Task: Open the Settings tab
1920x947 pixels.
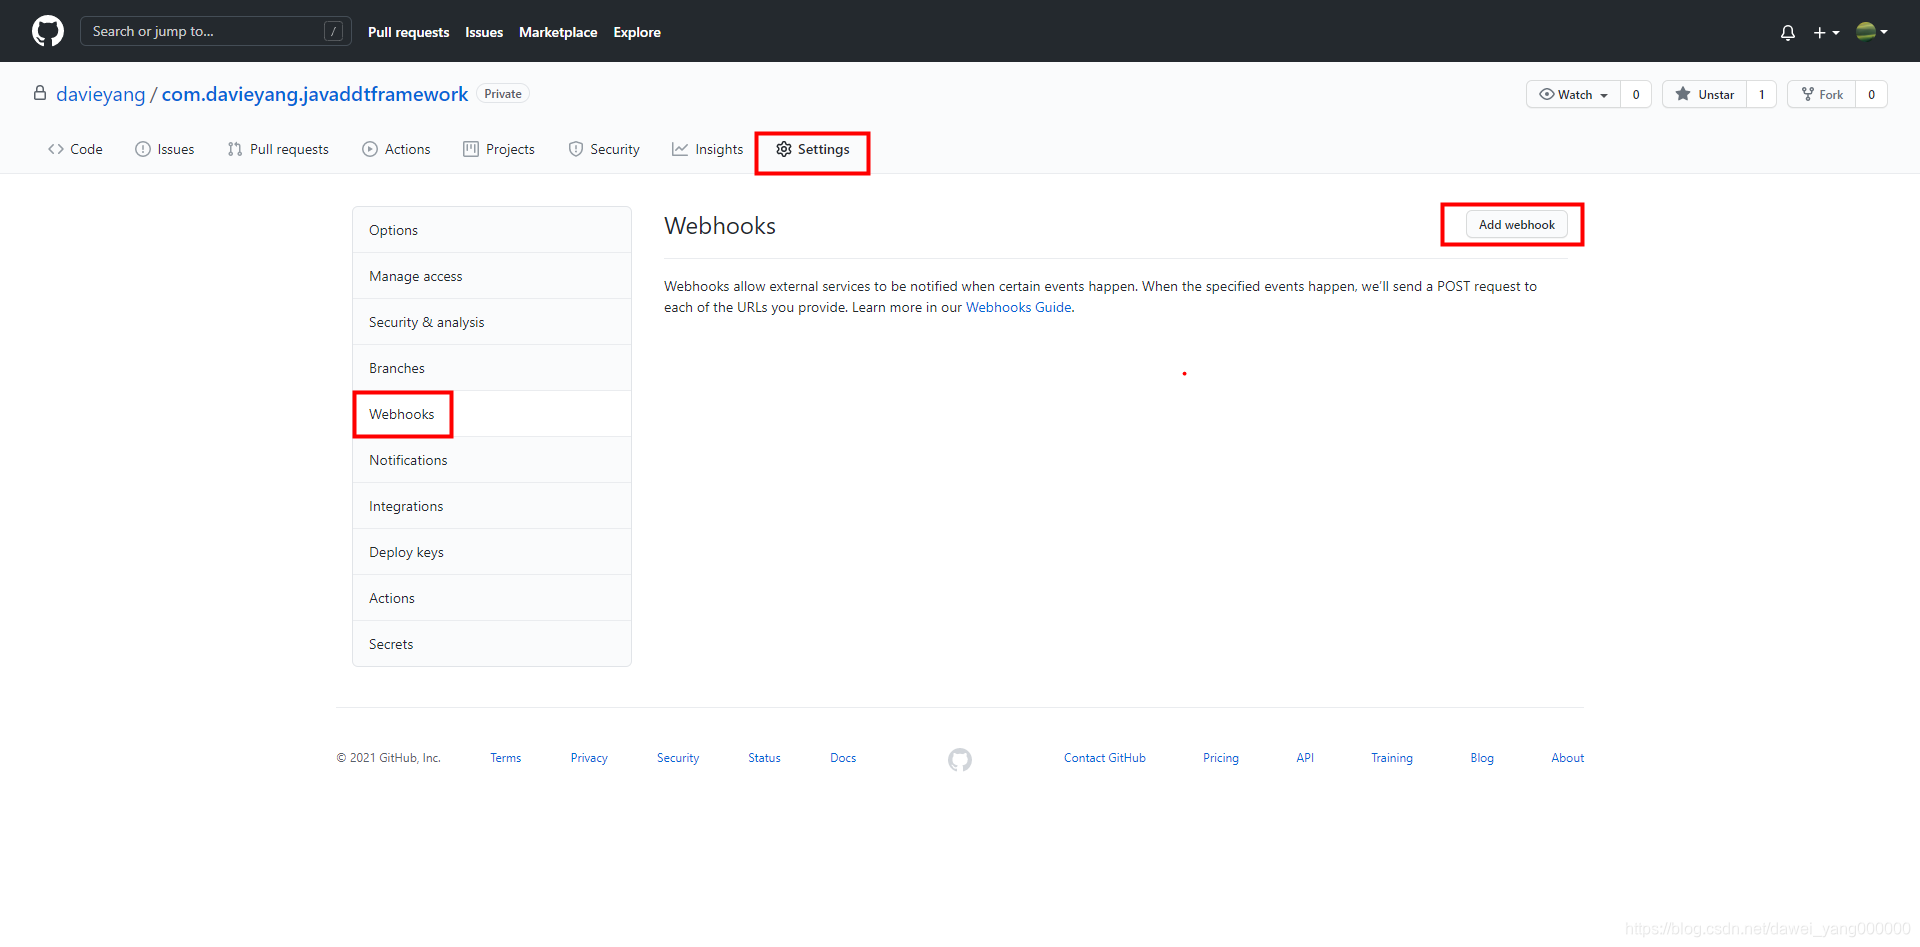Action: coord(813,149)
